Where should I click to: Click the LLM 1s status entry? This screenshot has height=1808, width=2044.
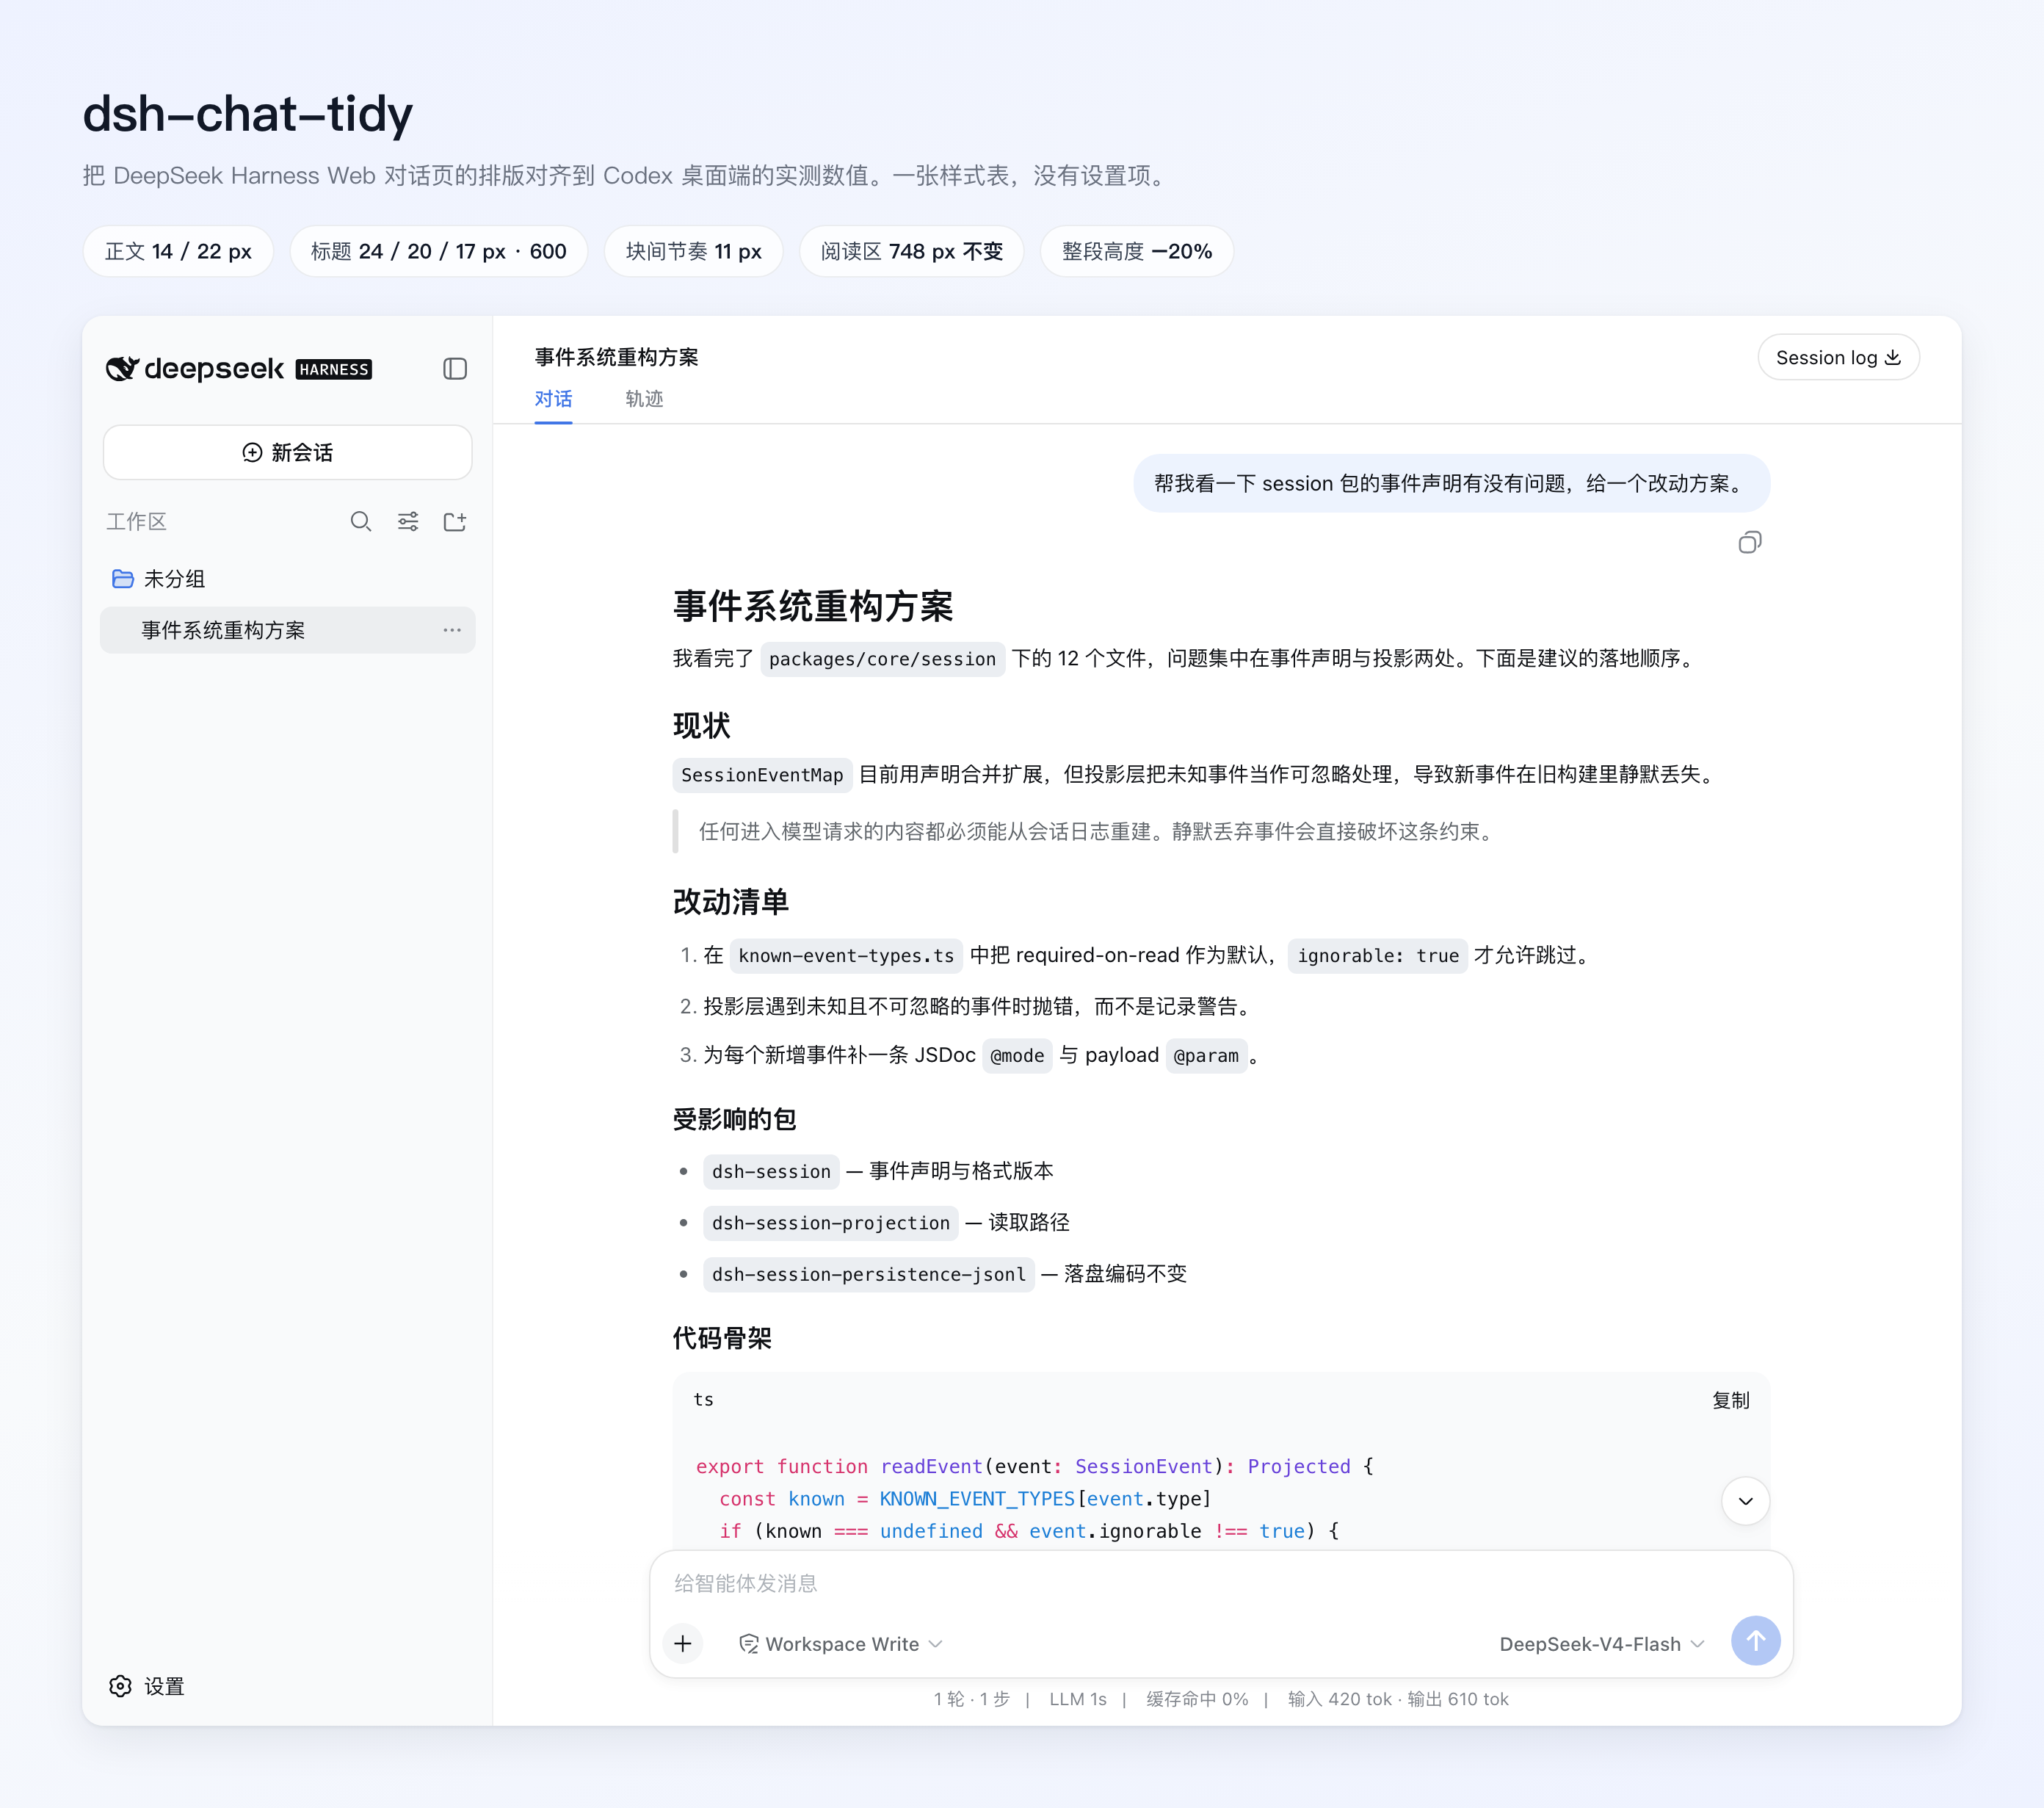(x=1078, y=1699)
